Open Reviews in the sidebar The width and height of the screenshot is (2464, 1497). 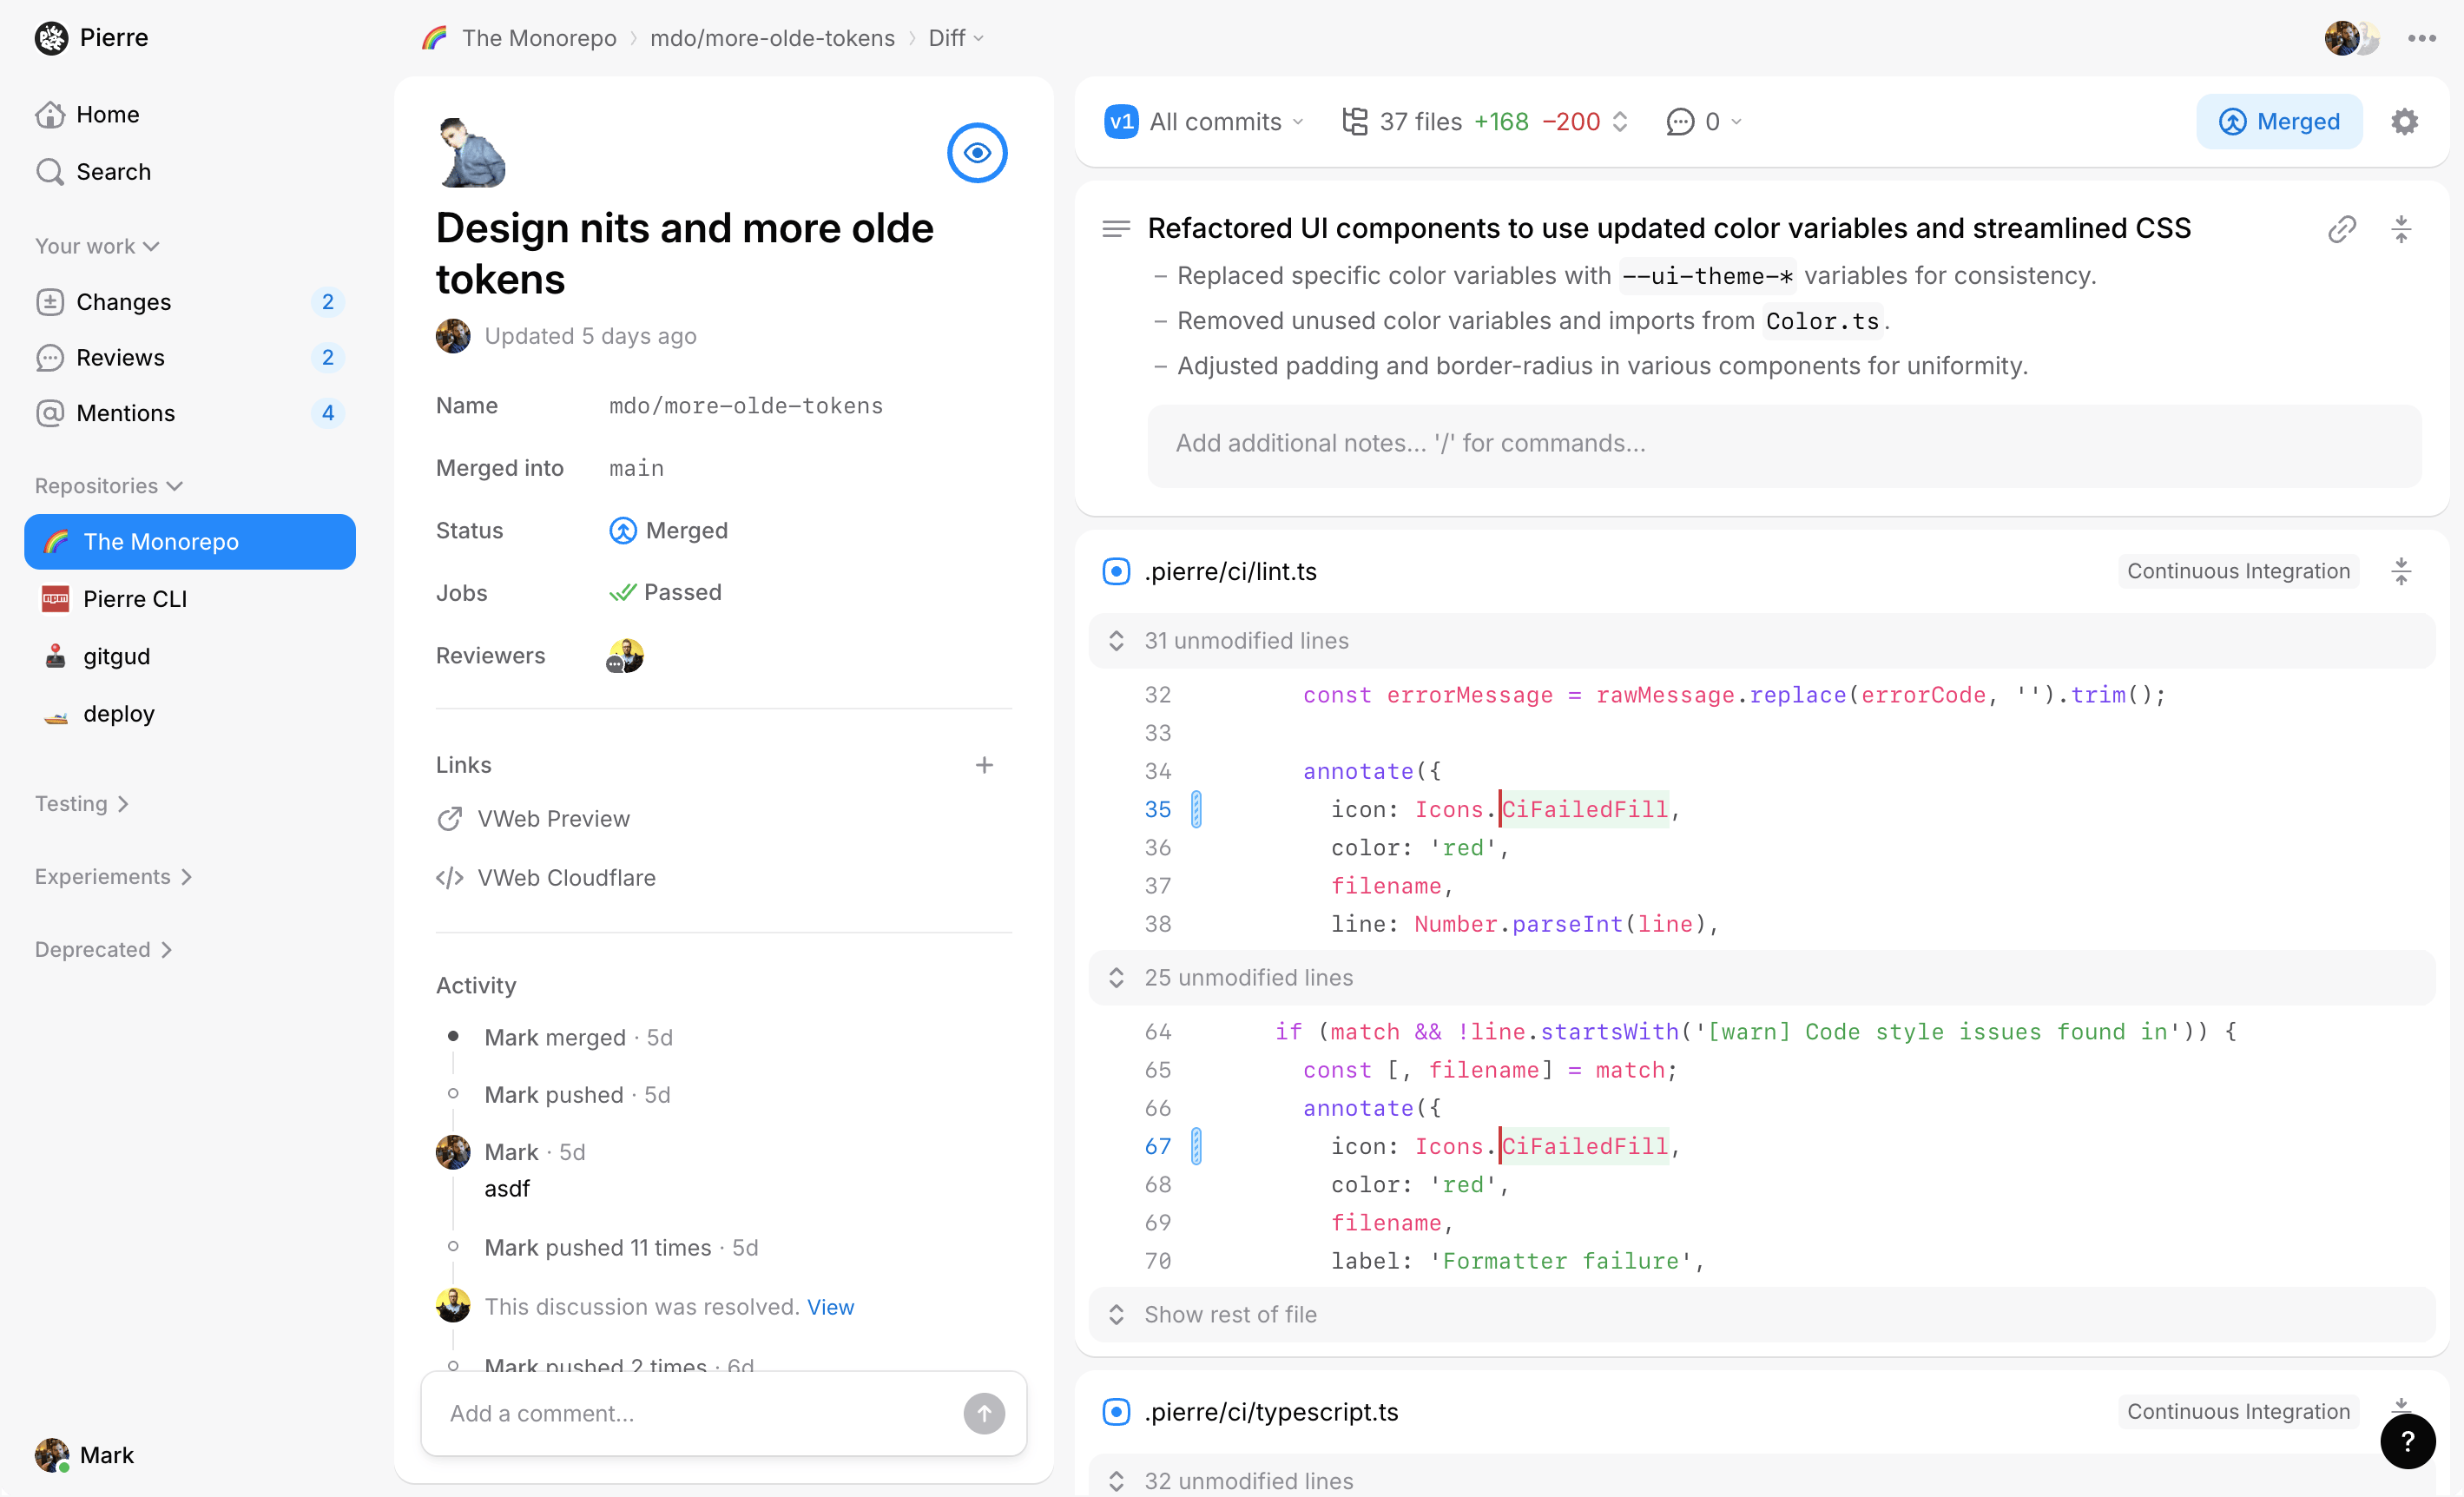120,358
